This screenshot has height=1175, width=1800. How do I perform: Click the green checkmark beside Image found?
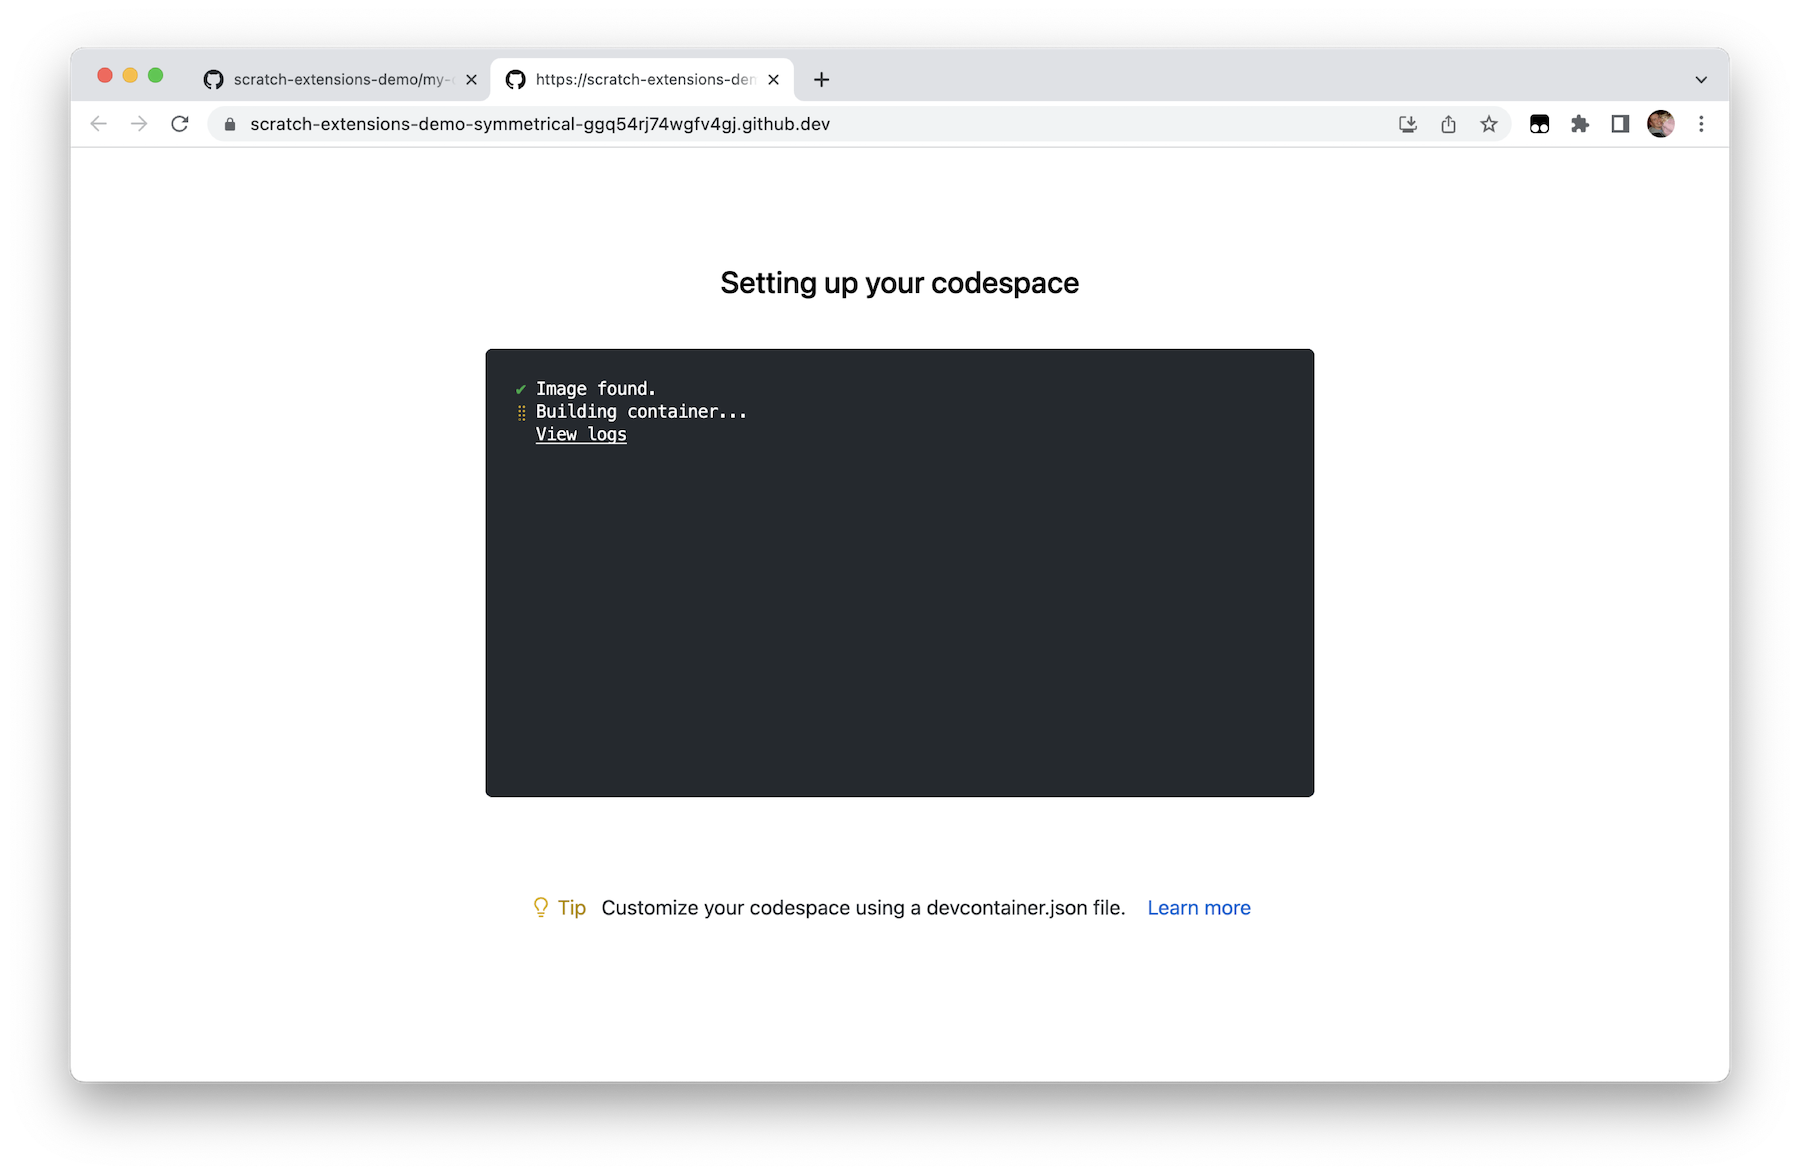click(521, 388)
